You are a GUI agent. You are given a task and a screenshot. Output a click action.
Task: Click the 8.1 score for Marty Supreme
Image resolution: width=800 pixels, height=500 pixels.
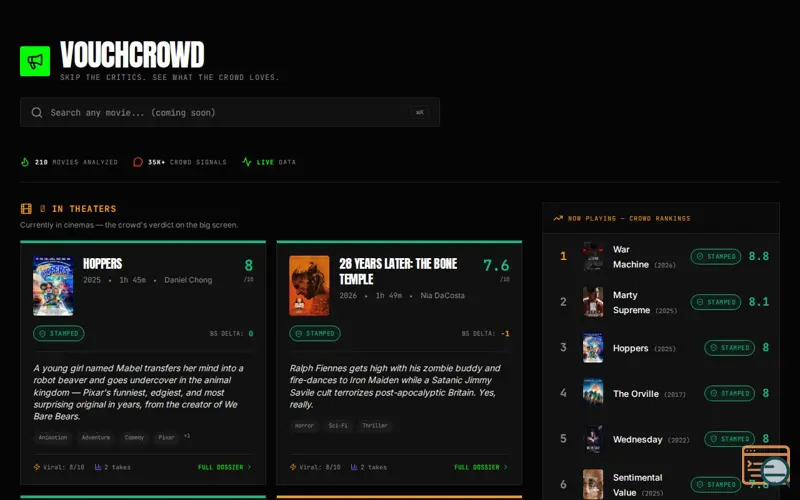(x=759, y=302)
